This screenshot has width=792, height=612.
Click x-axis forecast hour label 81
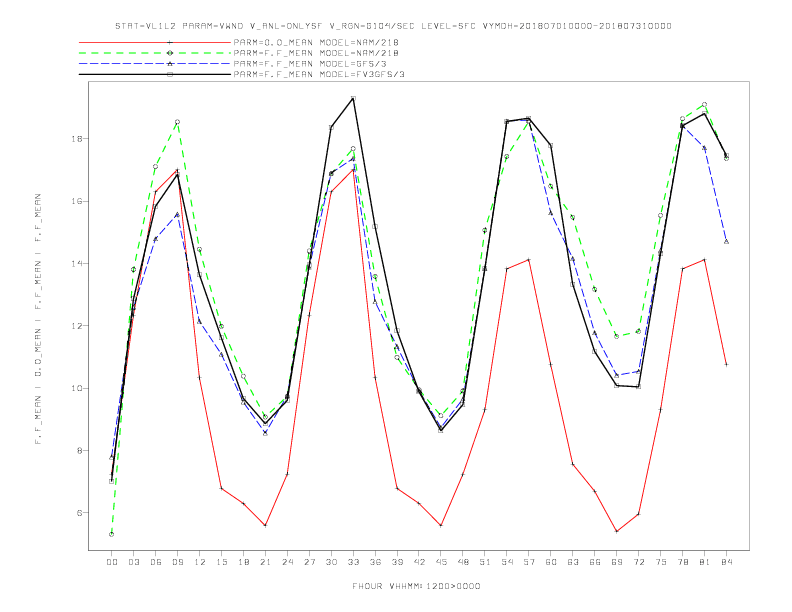coord(705,562)
